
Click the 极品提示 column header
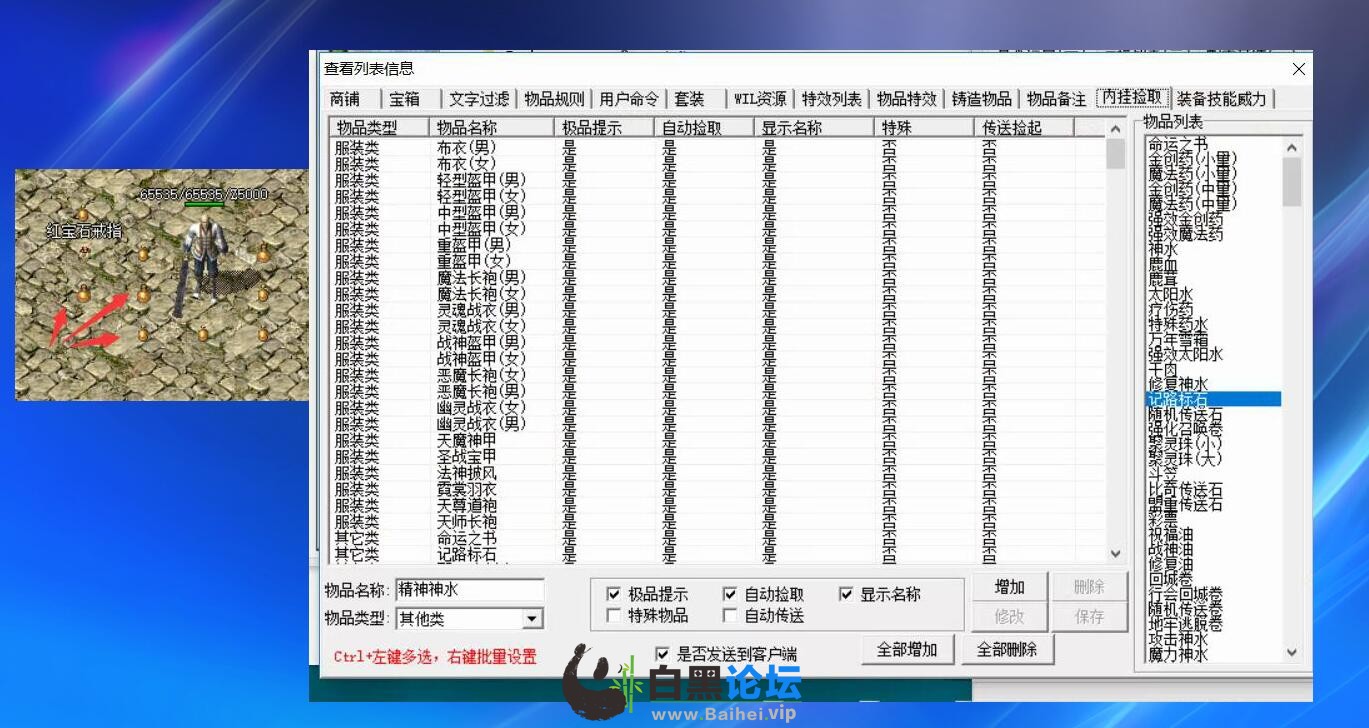pyautogui.click(x=604, y=128)
